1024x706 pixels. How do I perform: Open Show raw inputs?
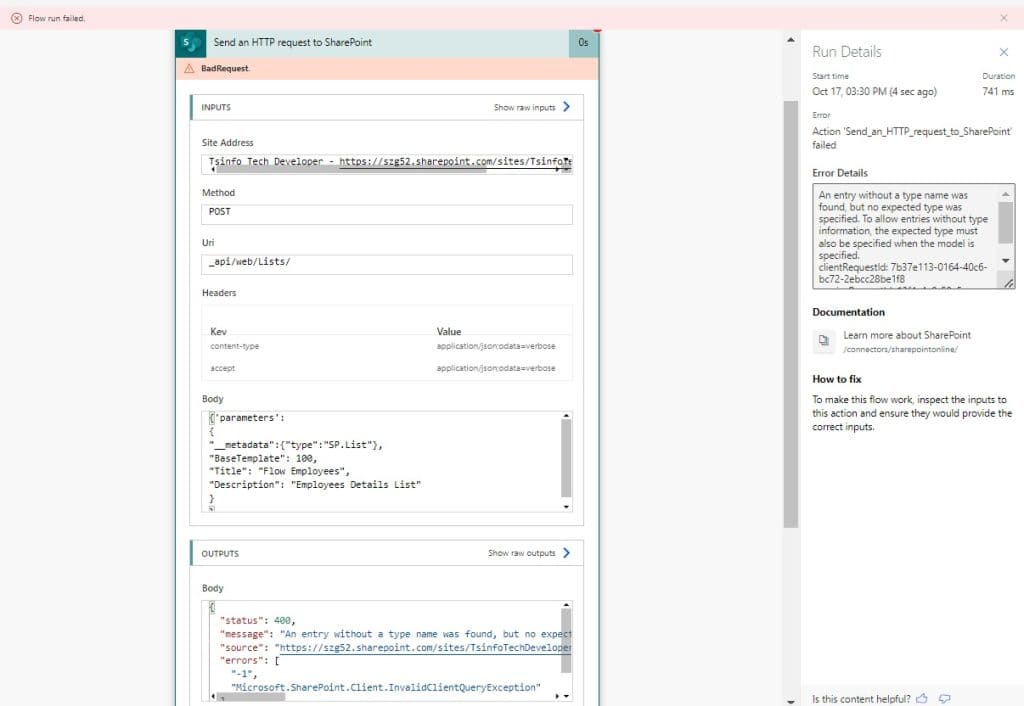[524, 107]
